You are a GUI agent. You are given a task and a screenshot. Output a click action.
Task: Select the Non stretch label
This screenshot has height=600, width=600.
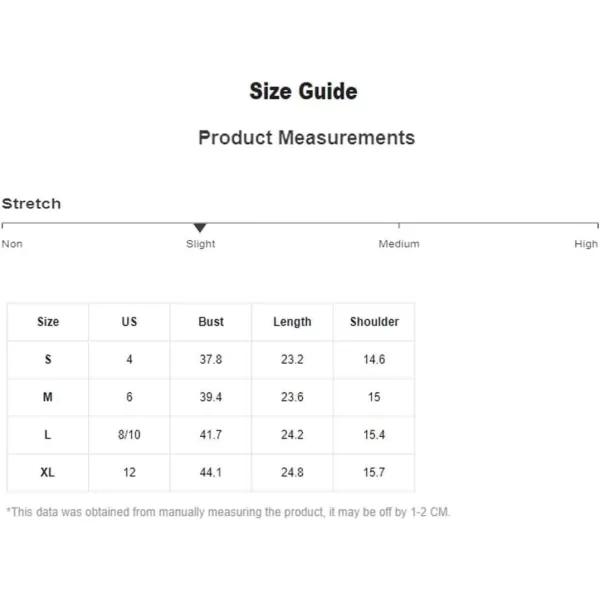click(x=12, y=244)
